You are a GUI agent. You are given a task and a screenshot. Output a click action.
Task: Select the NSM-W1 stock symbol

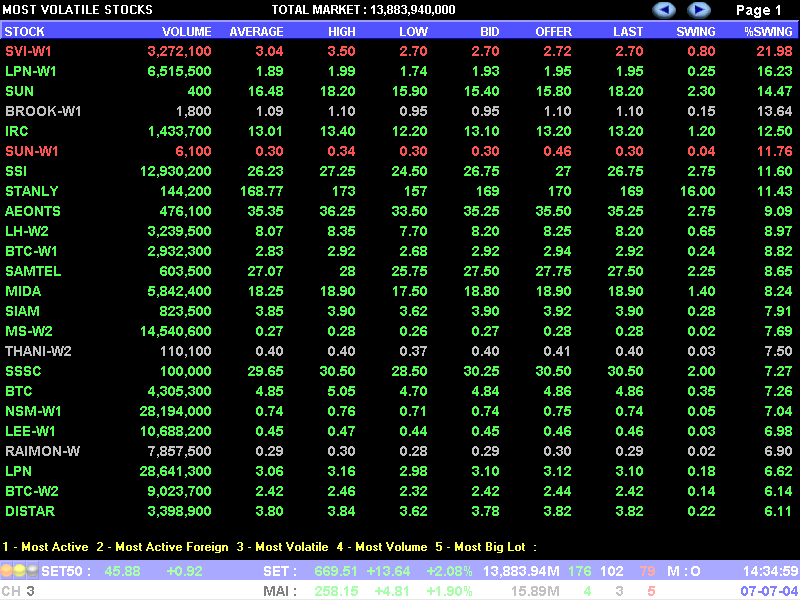click(33, 411)
